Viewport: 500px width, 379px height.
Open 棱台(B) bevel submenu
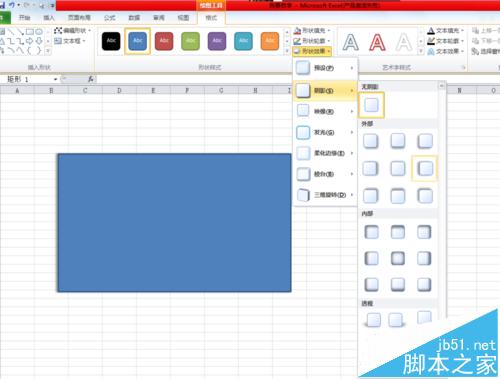325,174
